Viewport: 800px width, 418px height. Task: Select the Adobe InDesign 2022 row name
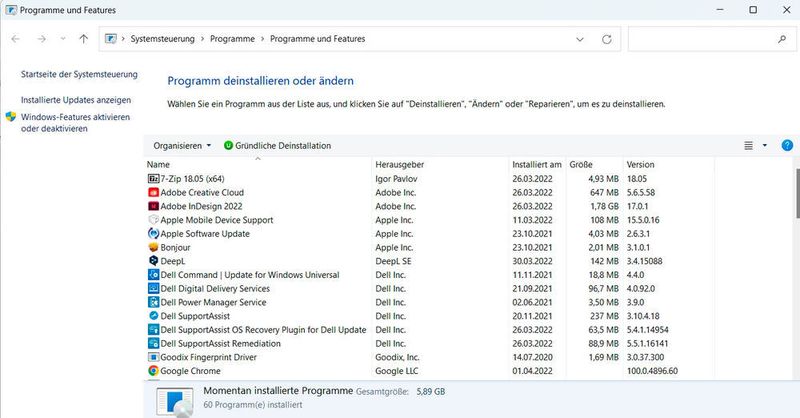tap(201, 206)
